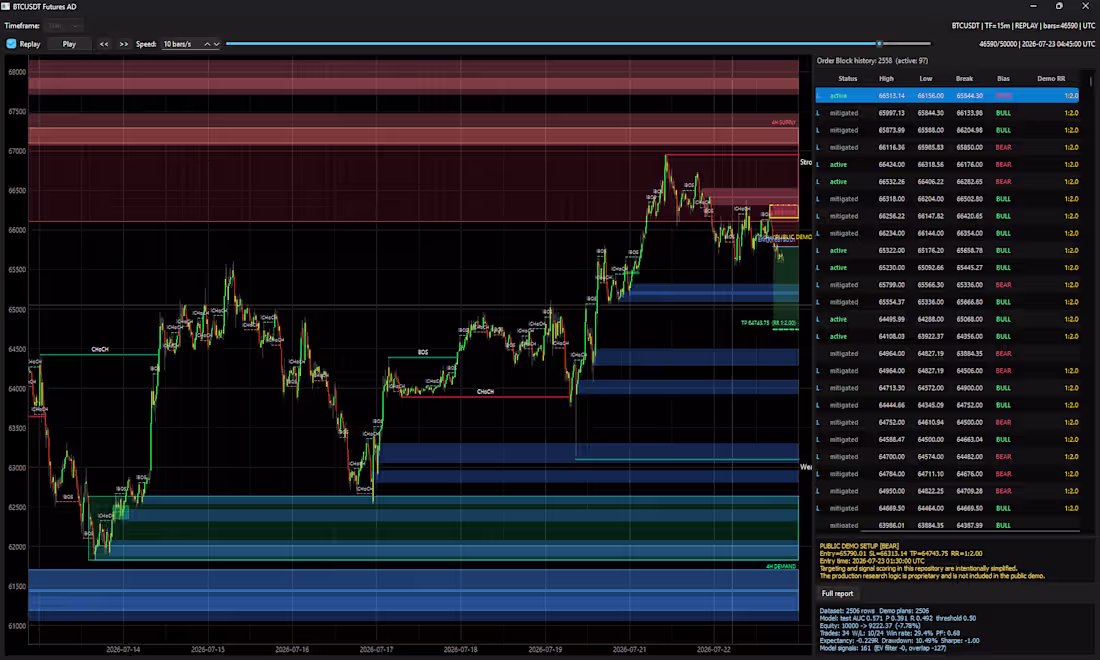
Task: Toggle the Replay checkbox
Action: (x=11, y=43)
